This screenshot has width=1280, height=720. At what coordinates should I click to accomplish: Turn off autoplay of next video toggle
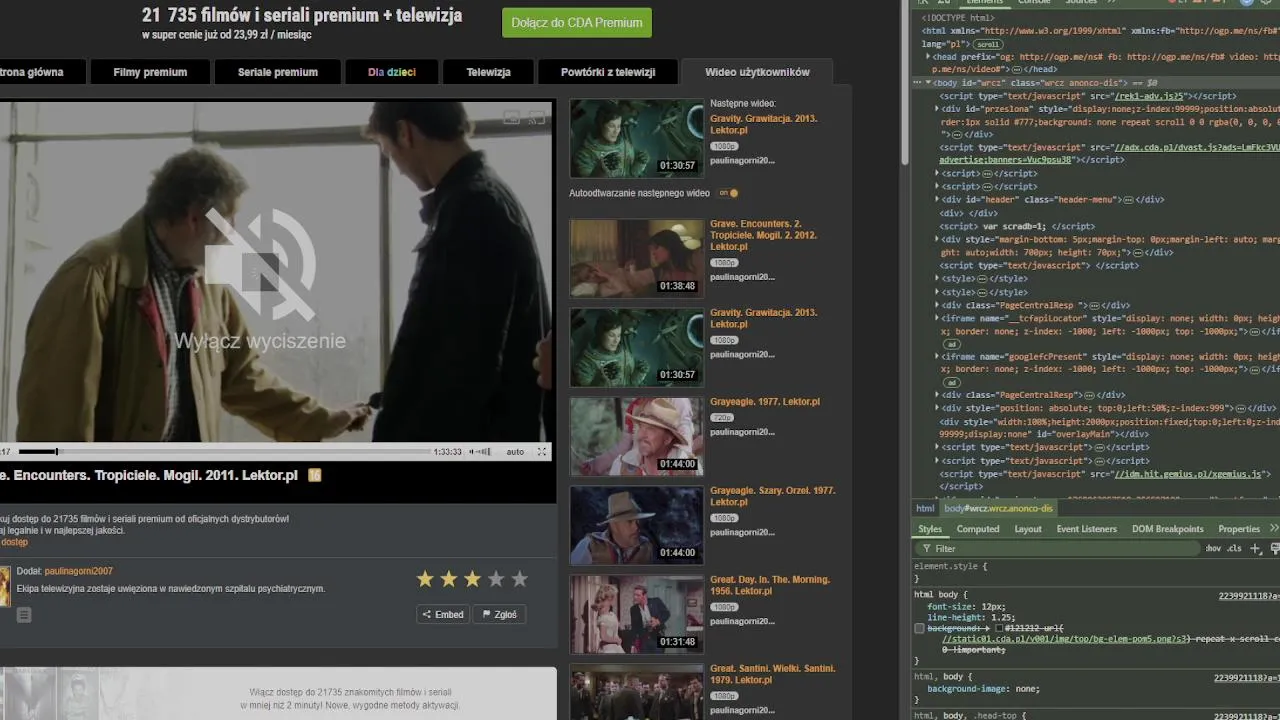point(728,193)
